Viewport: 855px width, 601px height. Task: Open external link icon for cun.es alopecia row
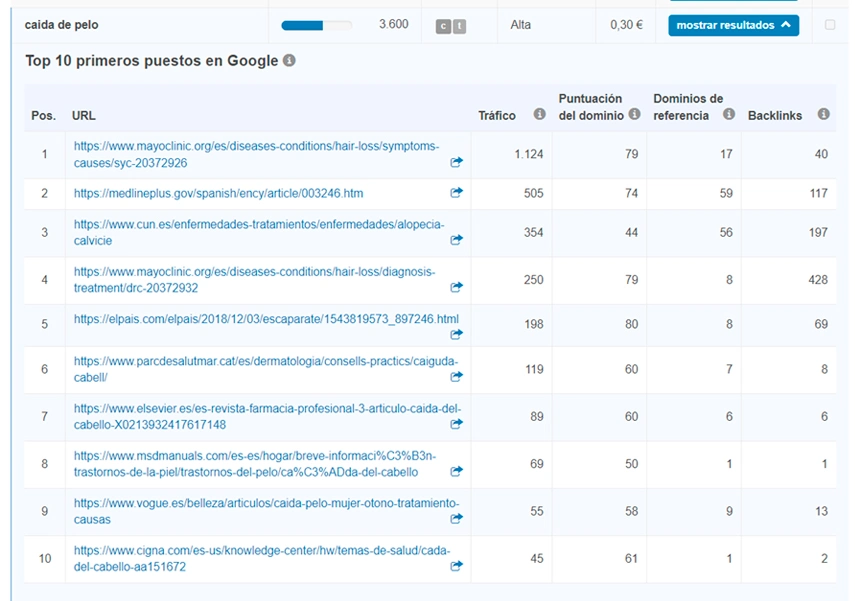click(456, 239)
